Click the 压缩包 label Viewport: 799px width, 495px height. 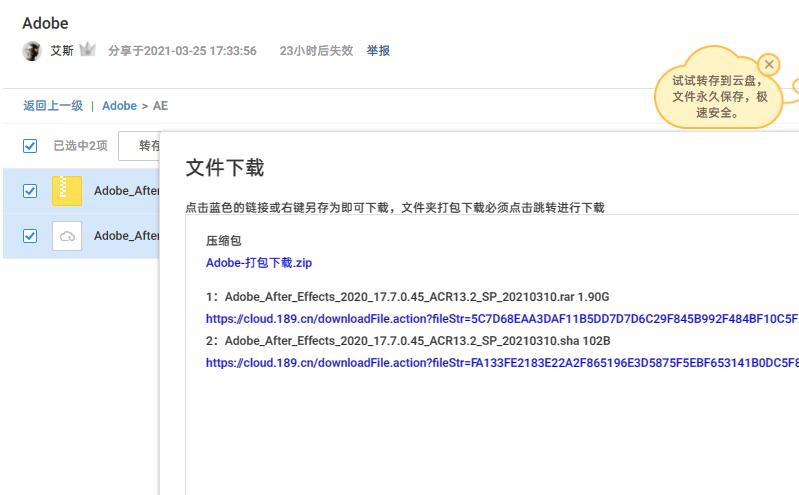point(223,240)
